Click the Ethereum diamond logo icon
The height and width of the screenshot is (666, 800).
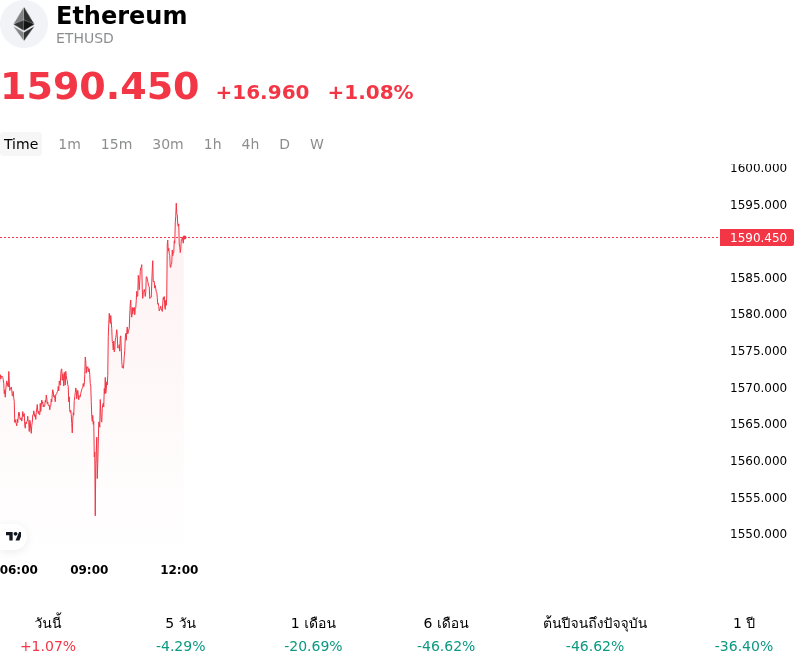point(23,24)
